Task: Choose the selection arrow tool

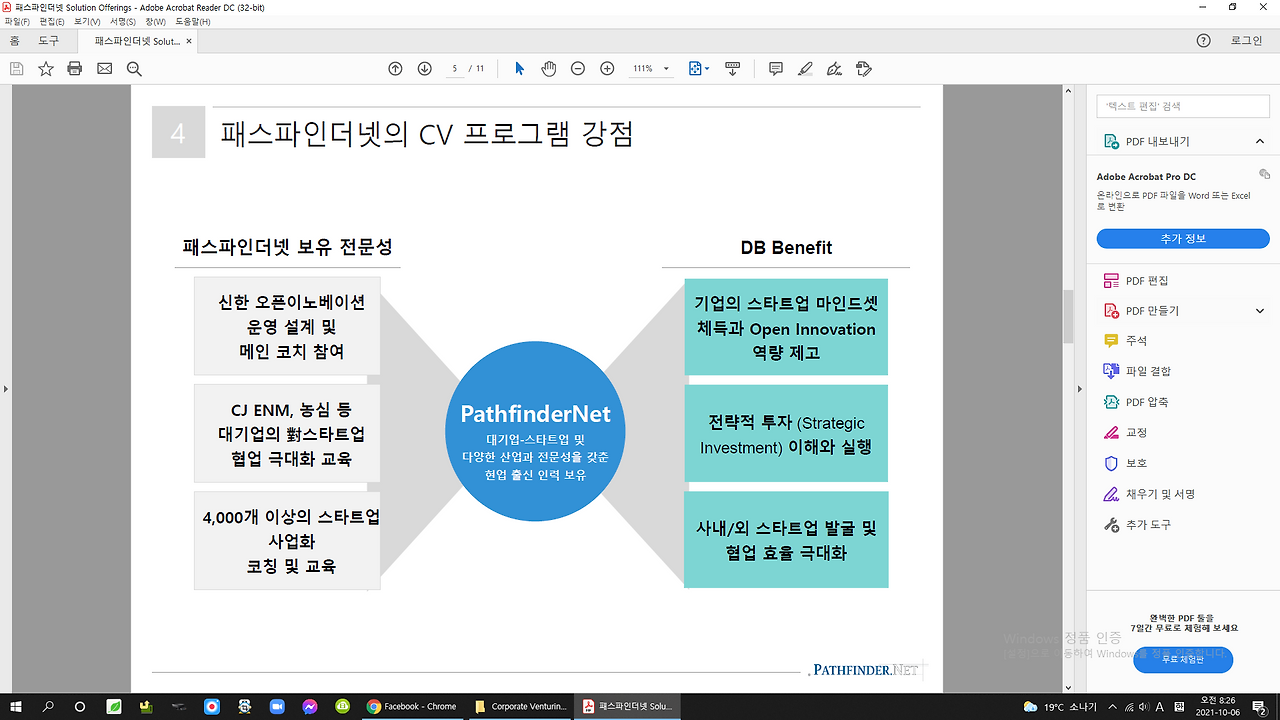Action: point(519,69)
